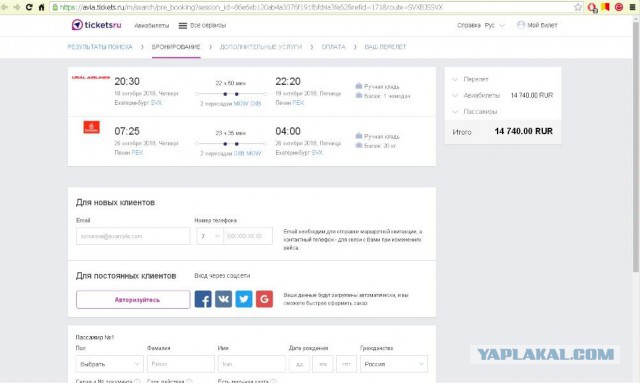Click the Имя input field
The height and width of the screenshot is (384, 640).
tap(252, 364)
